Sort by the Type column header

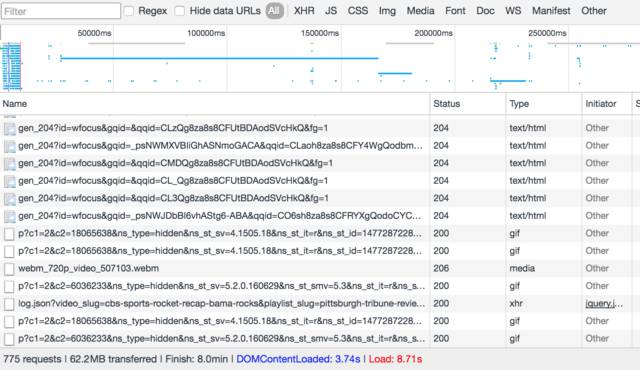[519, 104]
